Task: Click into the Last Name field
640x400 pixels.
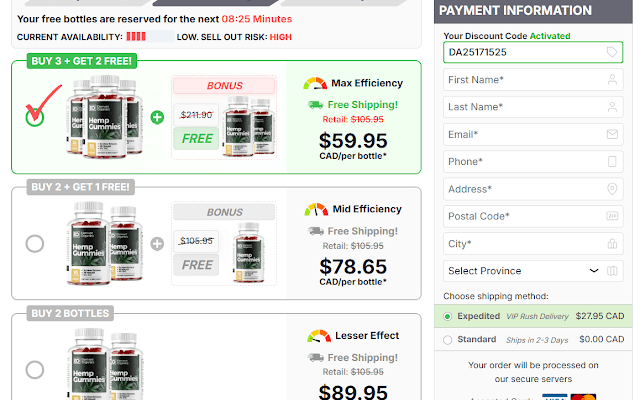Action: pos(523,107)
